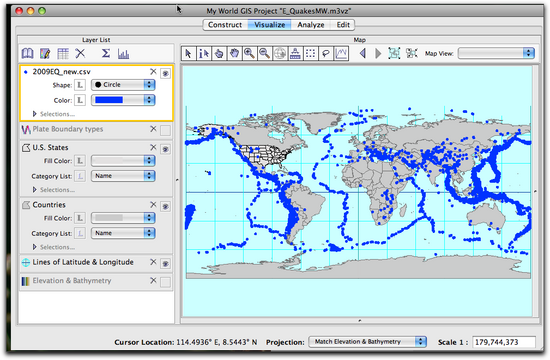Screen dimensions: 550x360
Task: Open the Map View dropdown
Action: point(496,53)
